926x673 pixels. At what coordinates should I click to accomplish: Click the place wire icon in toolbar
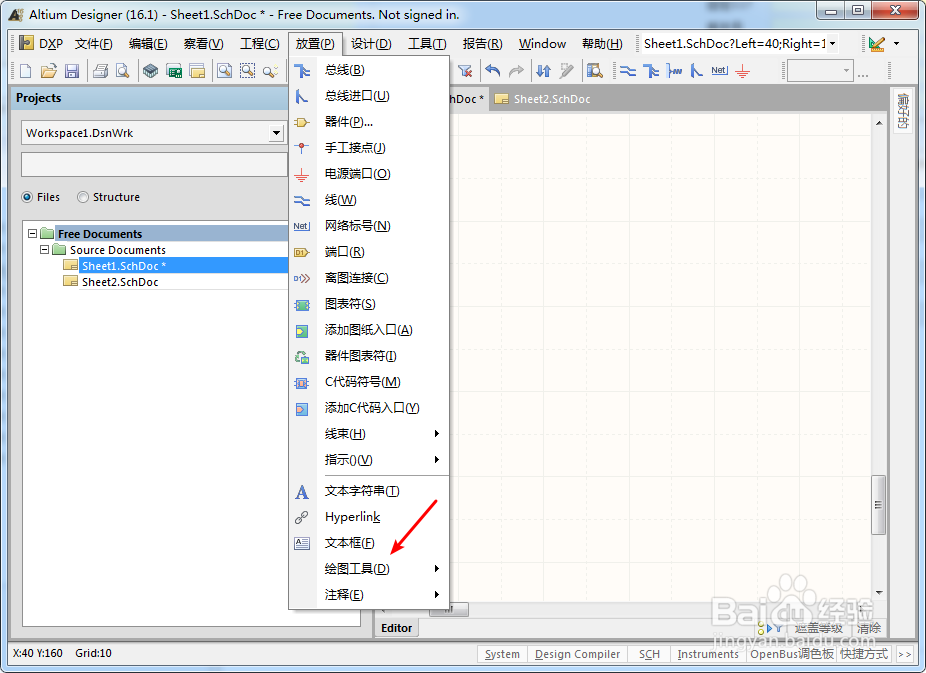point(628,71)
